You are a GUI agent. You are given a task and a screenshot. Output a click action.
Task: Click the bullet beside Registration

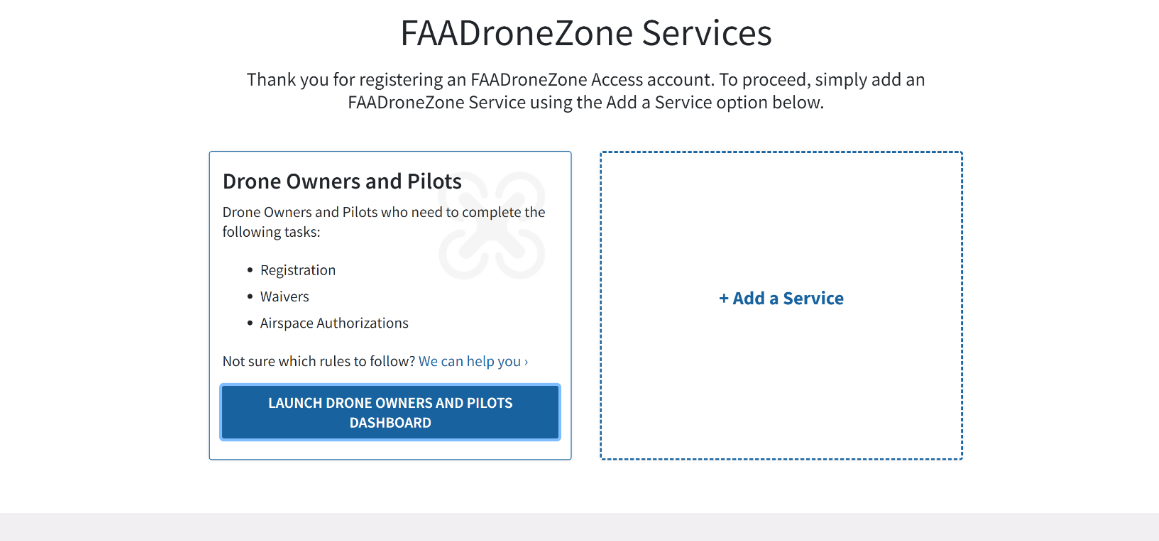pyautogui.click(x=250, y=271)
